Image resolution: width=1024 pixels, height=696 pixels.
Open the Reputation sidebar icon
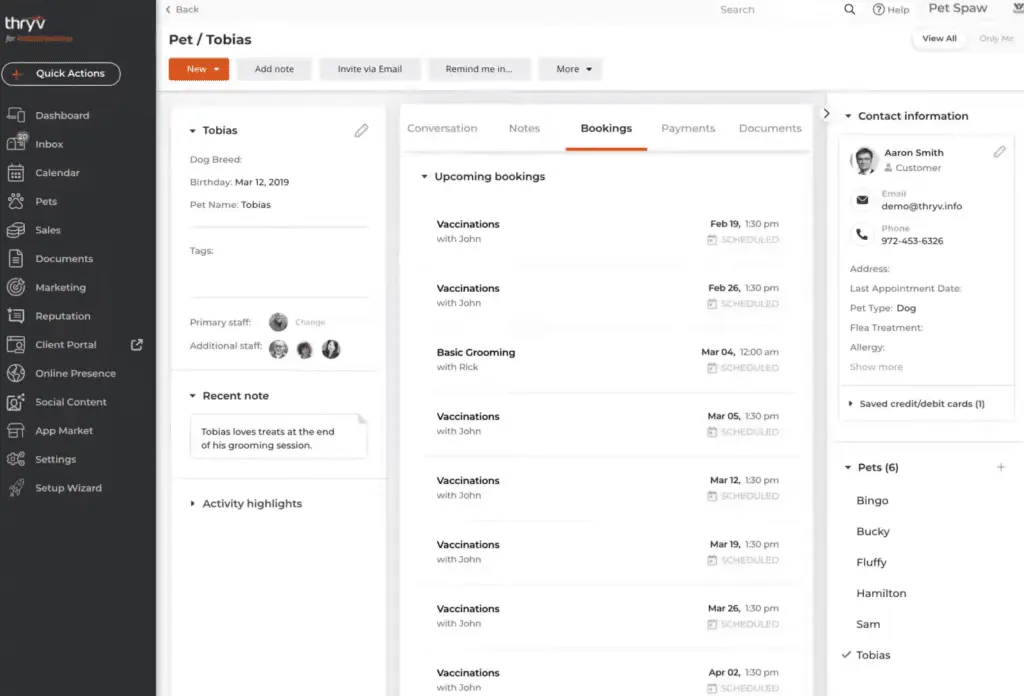tap(16, 316)
